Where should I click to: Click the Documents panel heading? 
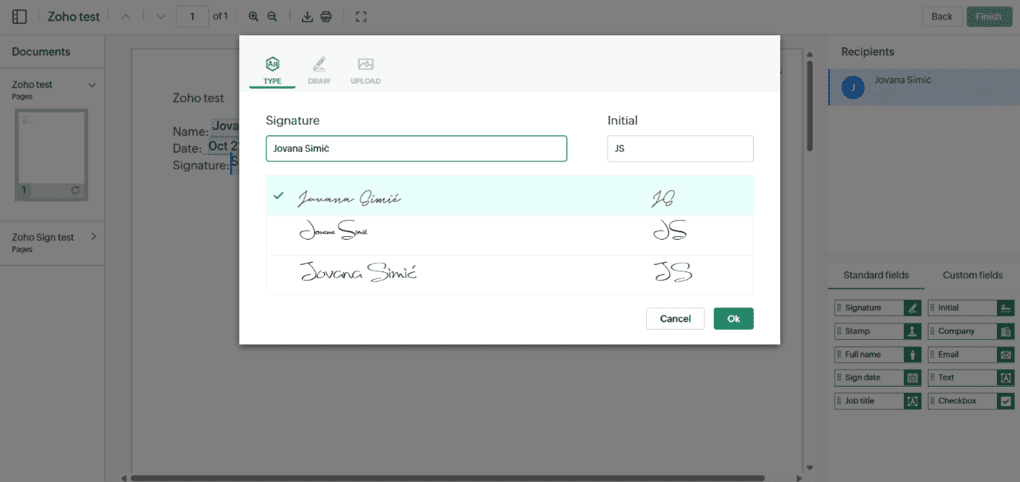pyautogui.click(x=41, y=51)
